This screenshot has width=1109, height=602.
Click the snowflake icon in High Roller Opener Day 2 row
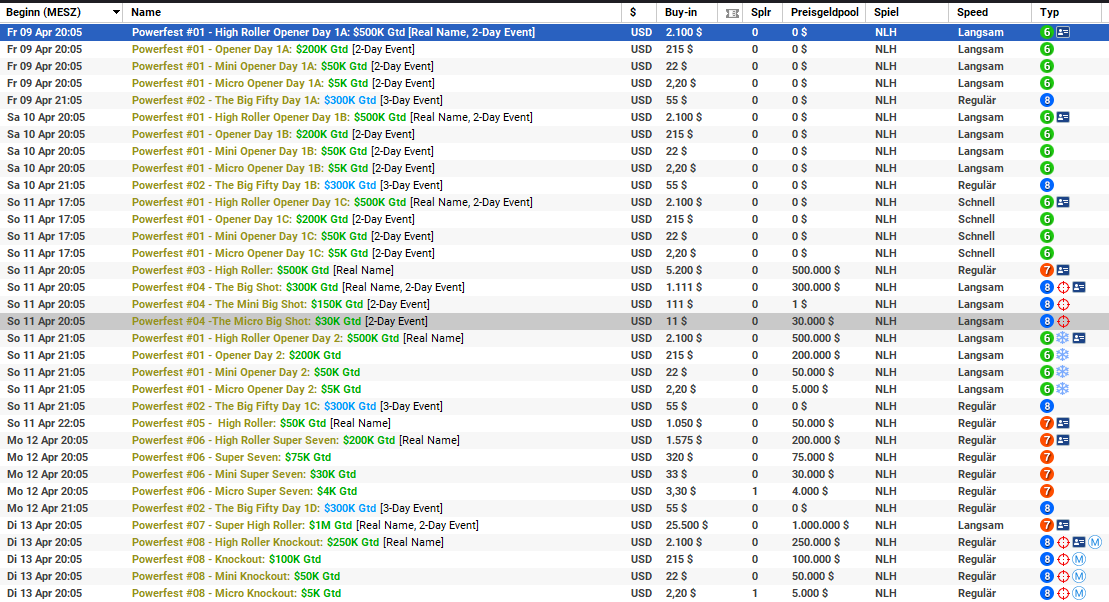(x=1063, y=338)
